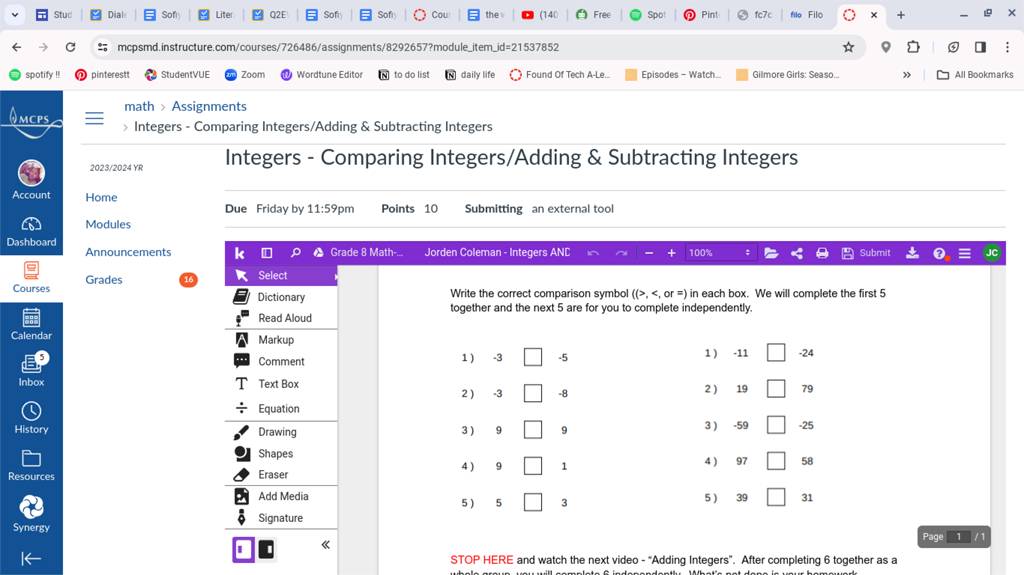Screen dimensions: 1024x575
Task: Reload the page with the refresh button
Action: (x=70, y=47)
